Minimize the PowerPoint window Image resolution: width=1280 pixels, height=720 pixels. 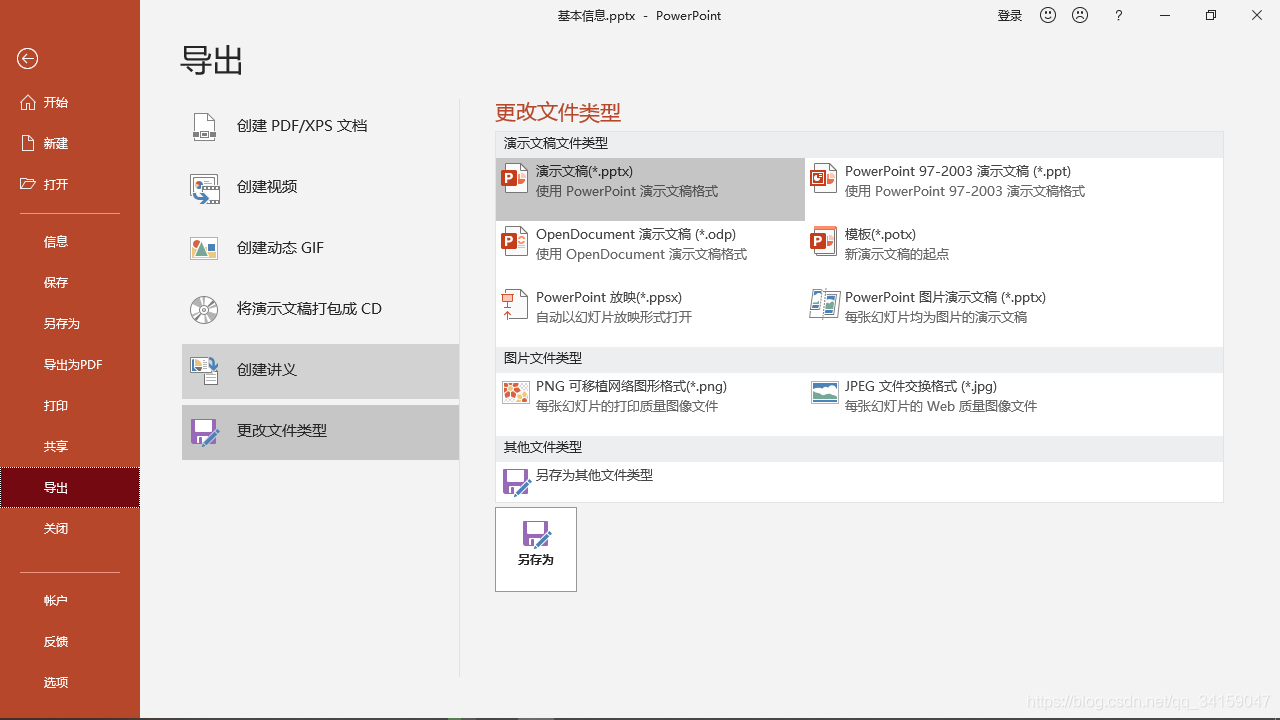coord(1165,15)
